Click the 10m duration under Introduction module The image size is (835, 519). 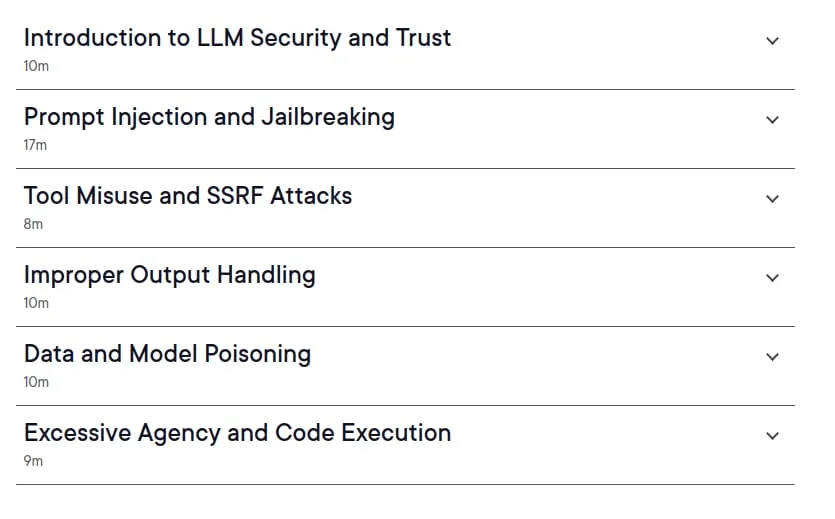(36, 66)
